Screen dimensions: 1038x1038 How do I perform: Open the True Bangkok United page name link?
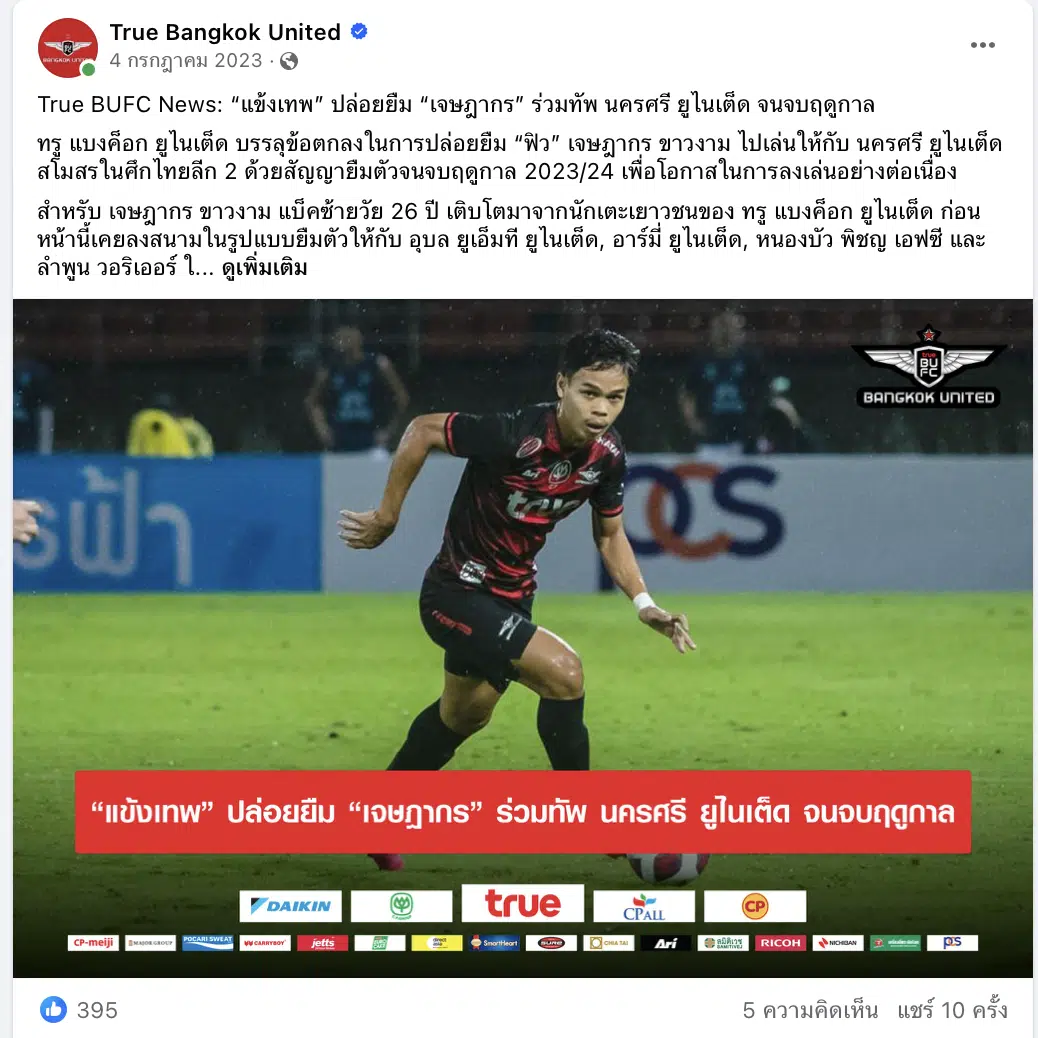click(x=225, y=32)
